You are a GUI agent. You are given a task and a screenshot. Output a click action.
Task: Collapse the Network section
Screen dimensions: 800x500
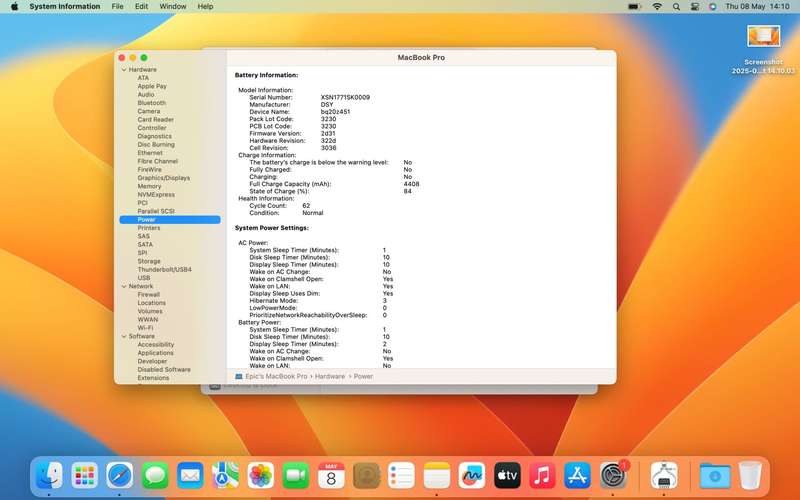[x=124, y=286]
